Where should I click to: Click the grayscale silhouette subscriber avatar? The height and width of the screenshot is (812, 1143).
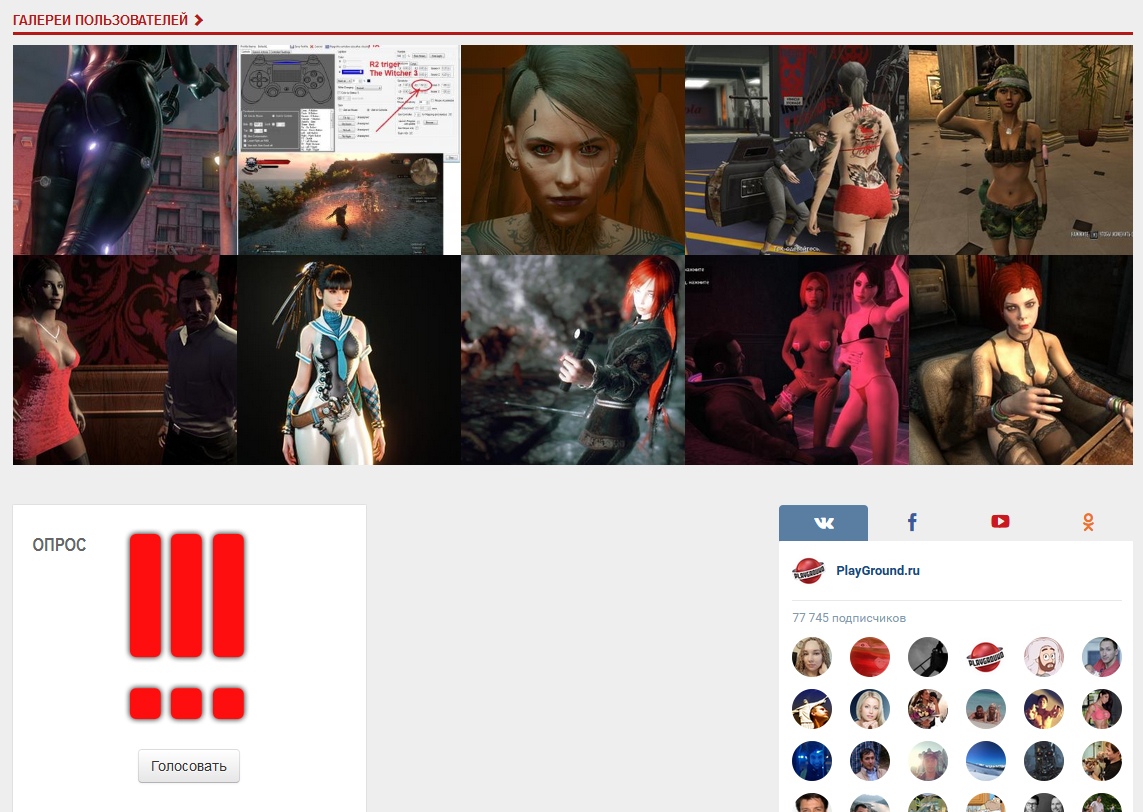tap(928, 657)
